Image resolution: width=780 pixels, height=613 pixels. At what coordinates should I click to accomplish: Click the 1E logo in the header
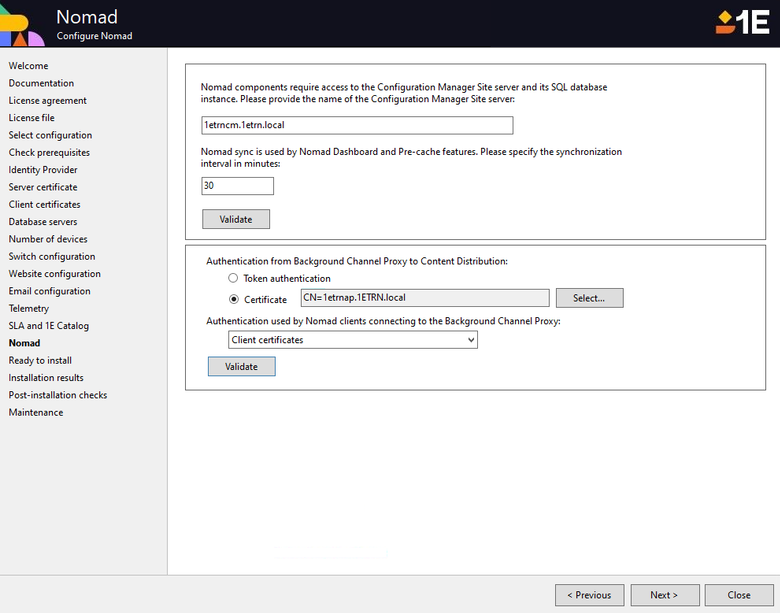742,22
